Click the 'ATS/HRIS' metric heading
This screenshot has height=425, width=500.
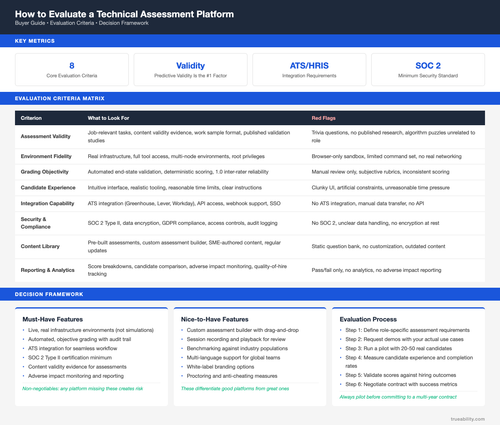click(309, 65)
